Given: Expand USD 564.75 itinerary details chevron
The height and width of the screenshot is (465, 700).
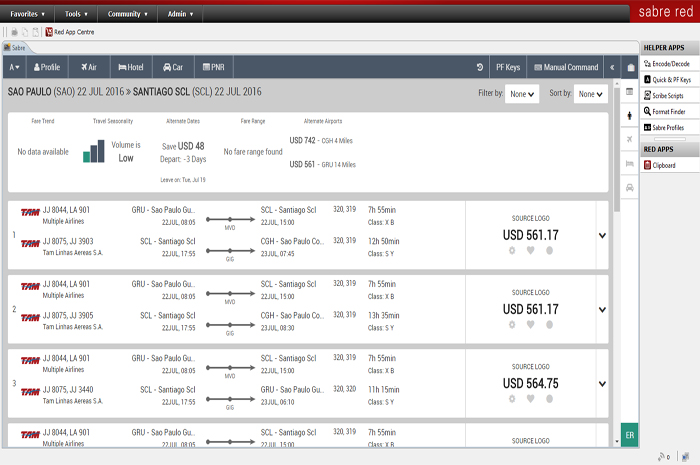Looking at the screenshot, I should pos(602,384).
